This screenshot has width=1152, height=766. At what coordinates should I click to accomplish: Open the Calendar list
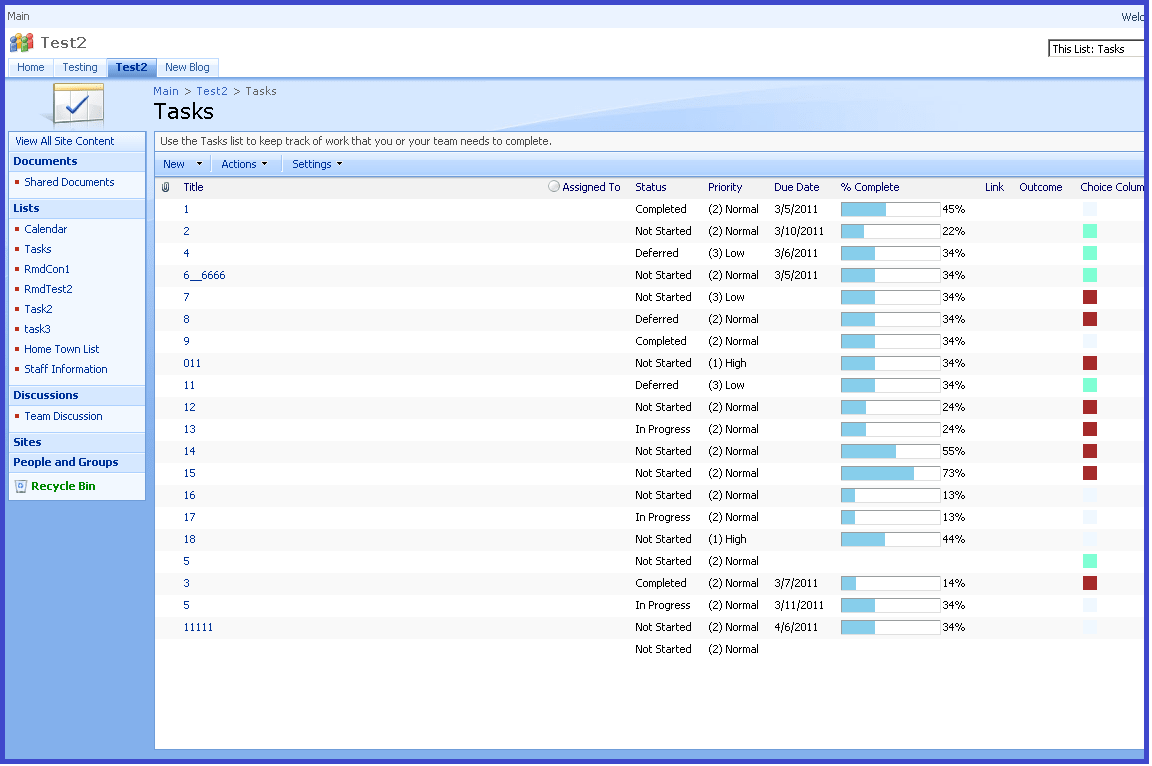pos(46,229)
